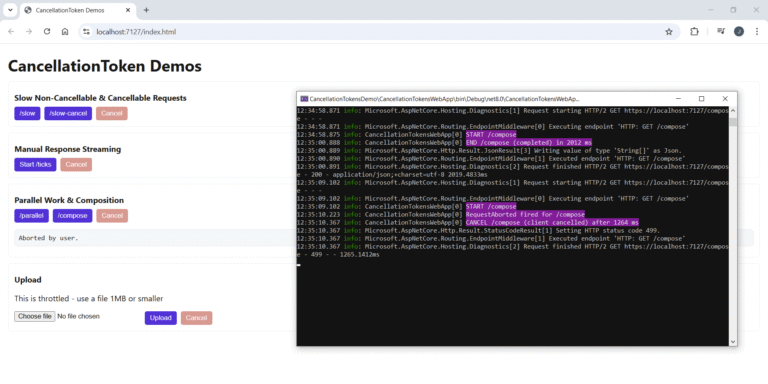Reload the page with the refresh icon
The width and height of the screenshot is (768, 384).
click(x=47, y=32)
